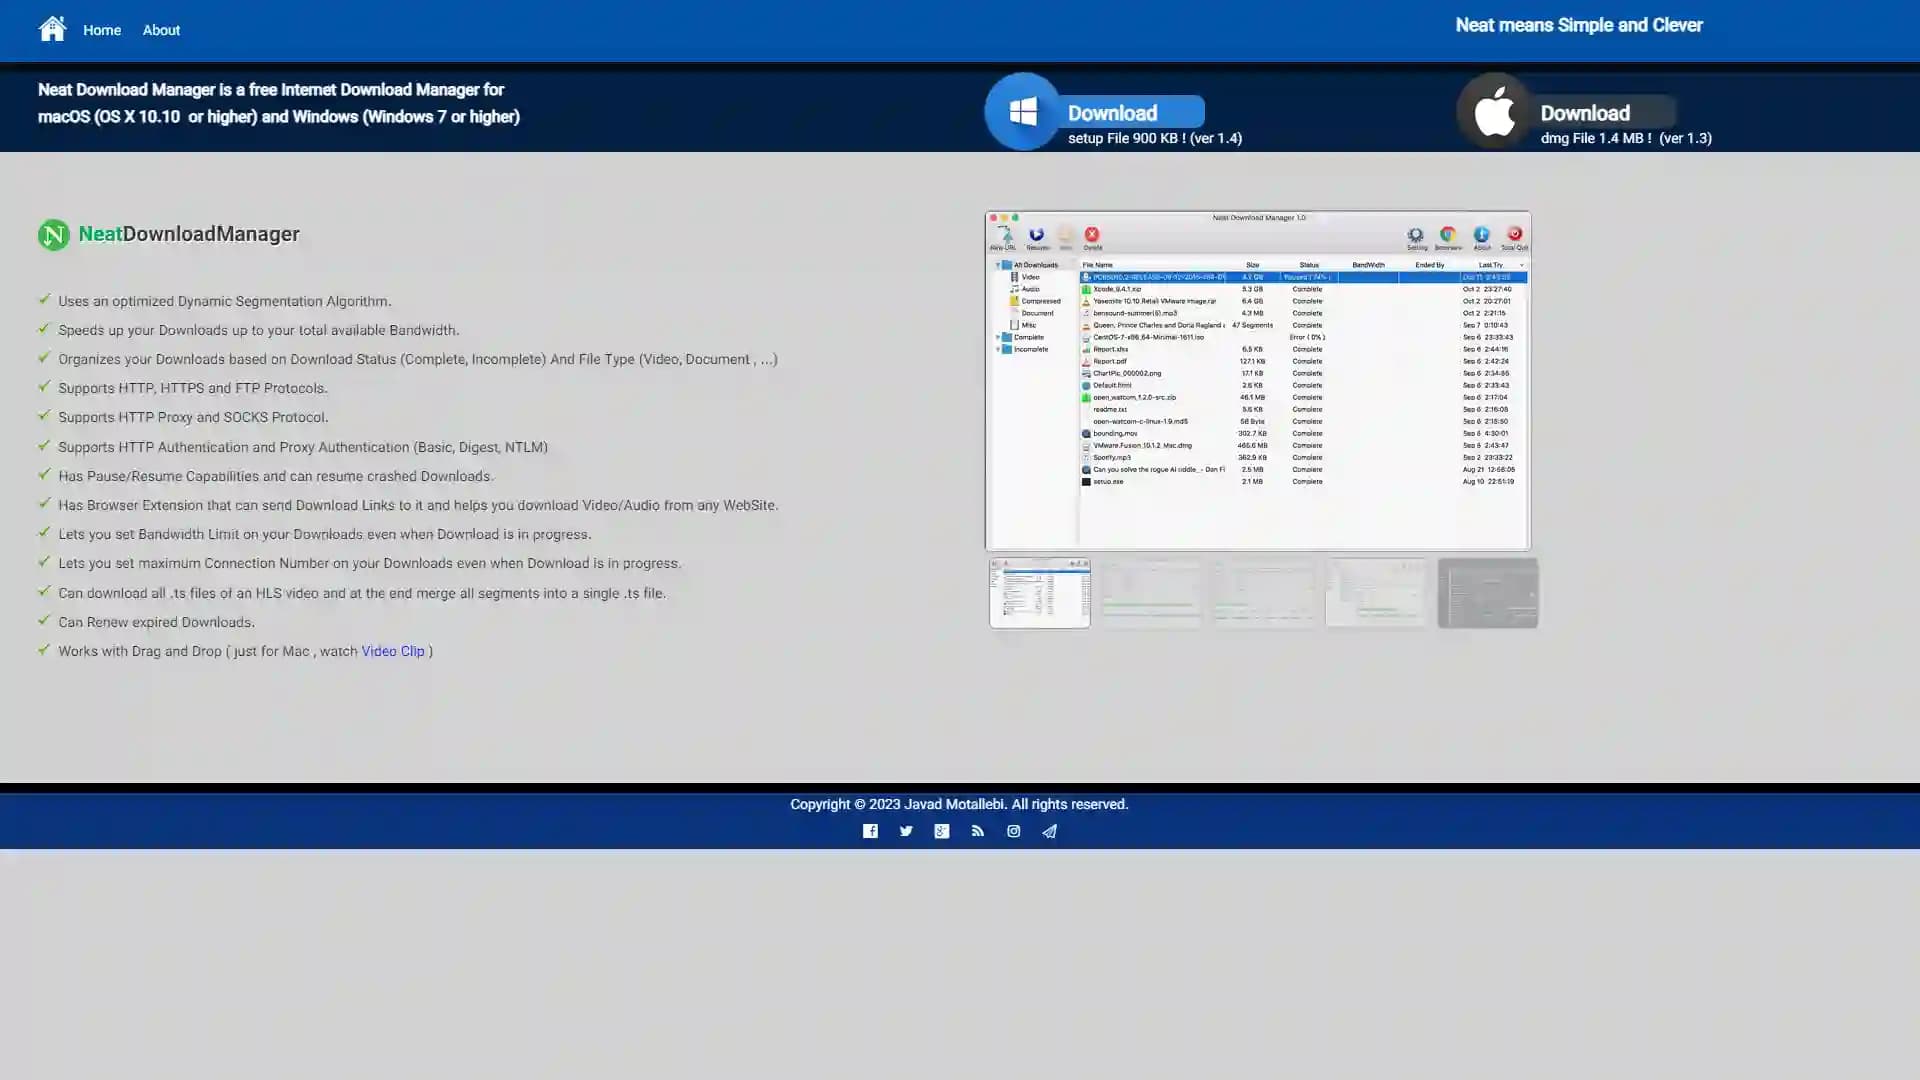Open the Home menu item
The height and width of the screenshot is (1080, 1920).
[x=102, y=29]
